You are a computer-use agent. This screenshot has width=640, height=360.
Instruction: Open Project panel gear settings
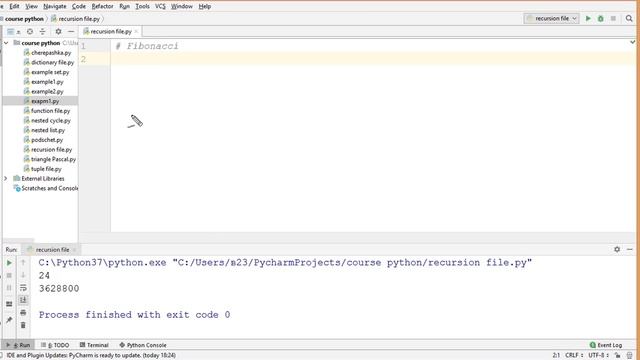(58, 31)
